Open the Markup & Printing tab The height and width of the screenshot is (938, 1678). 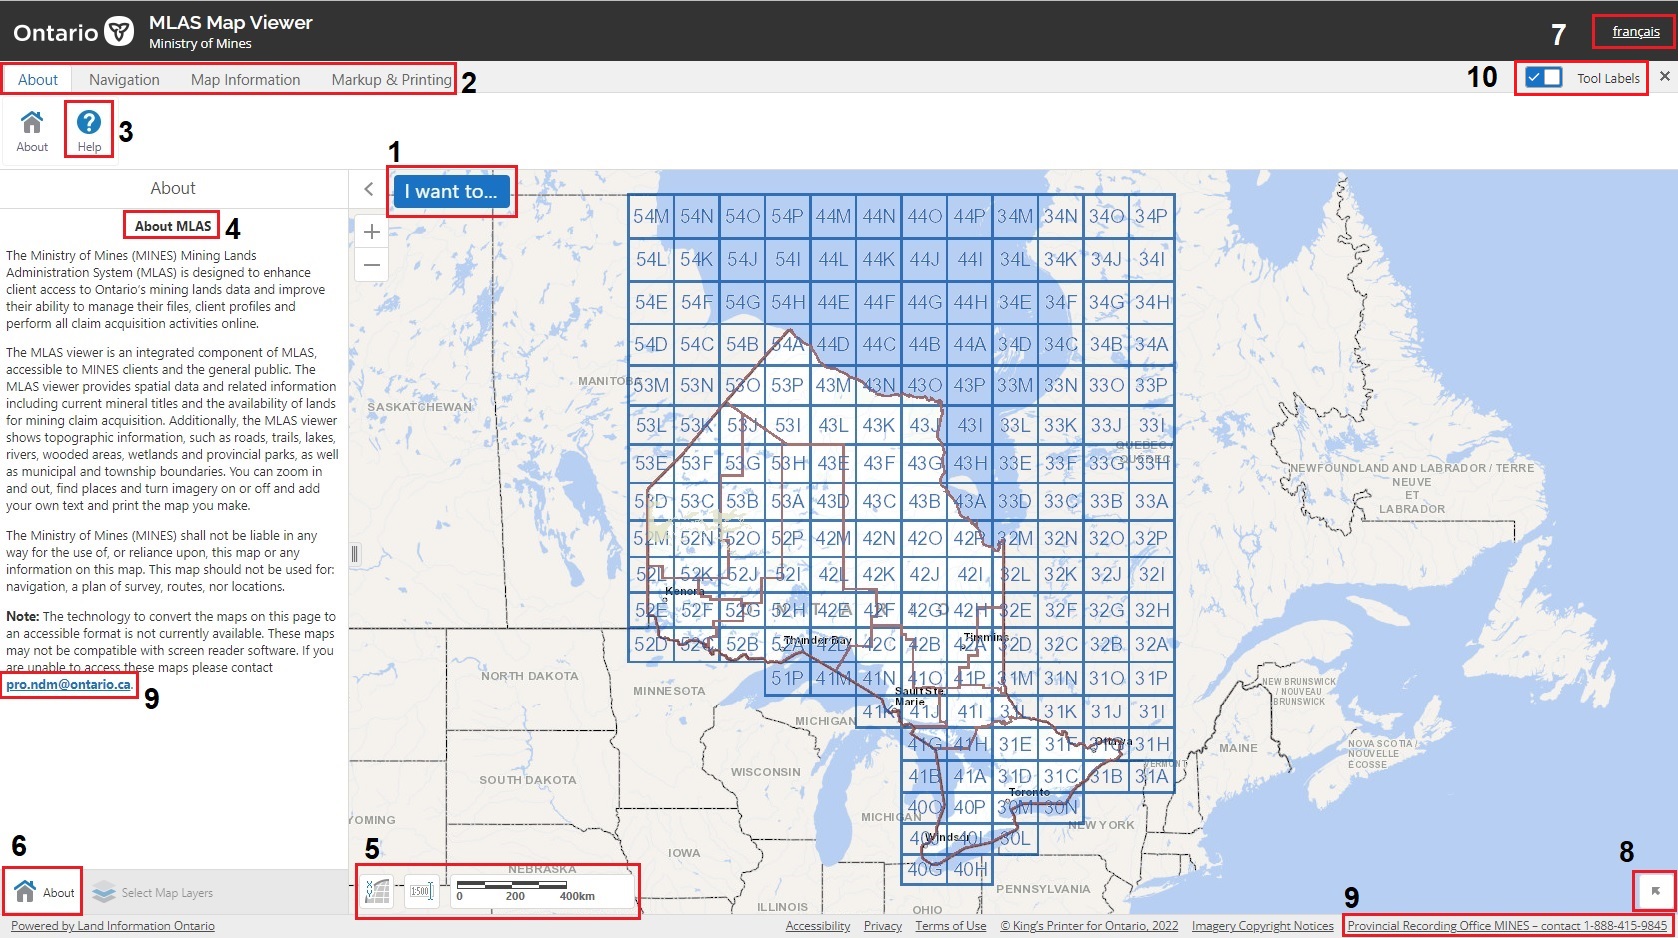pos(391,80)
